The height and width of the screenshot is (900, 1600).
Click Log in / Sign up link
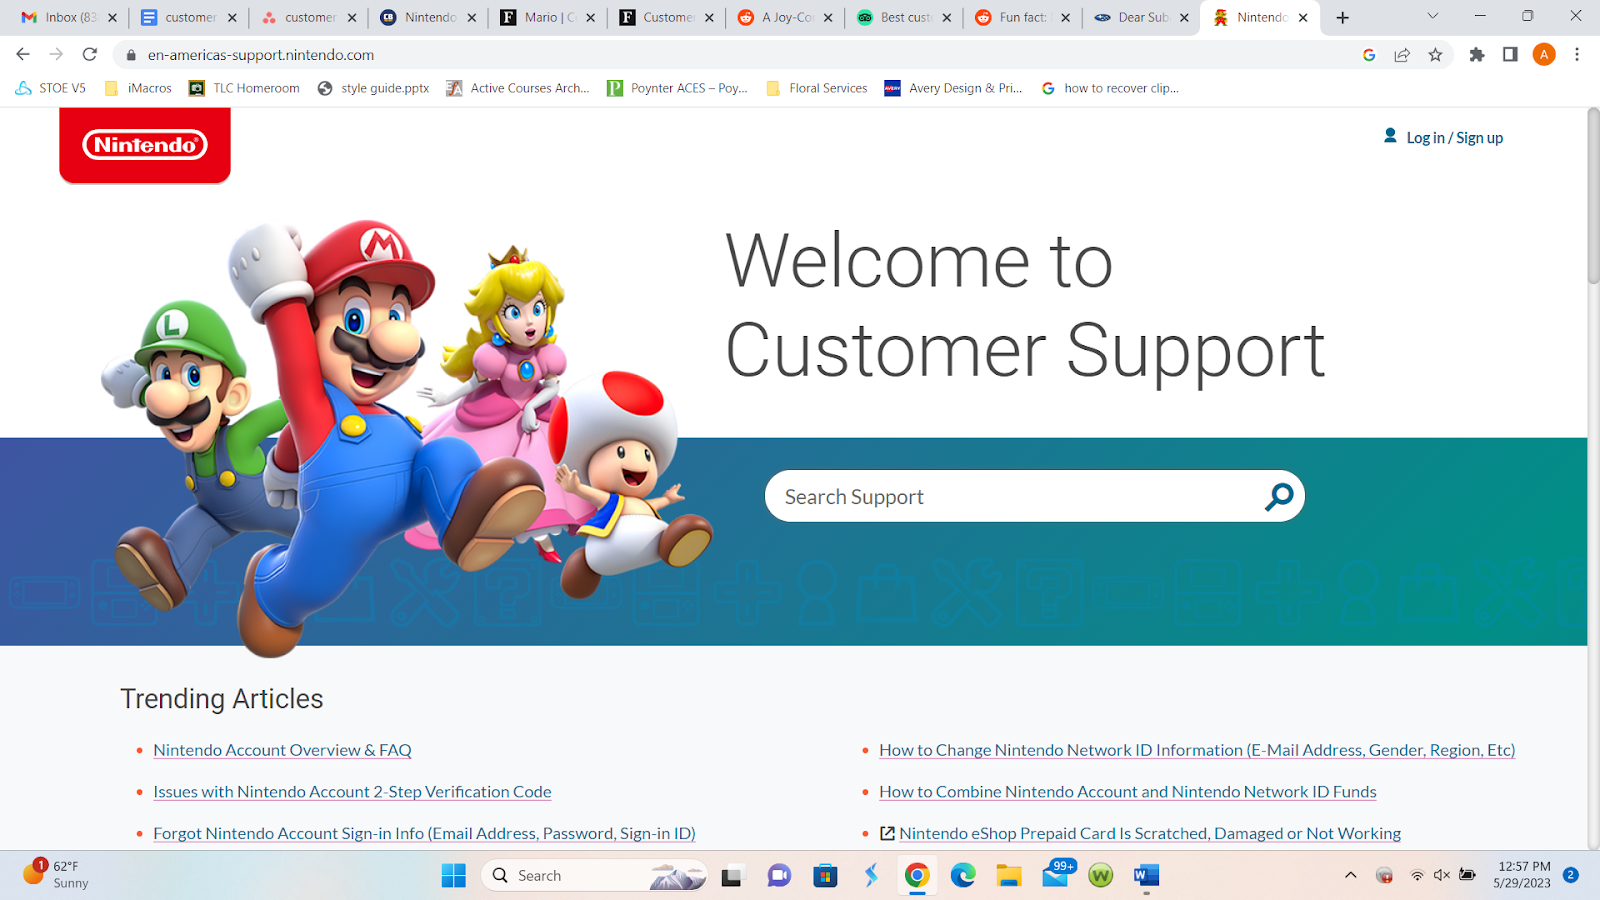pyautogui.click(x=1453, y=138)
